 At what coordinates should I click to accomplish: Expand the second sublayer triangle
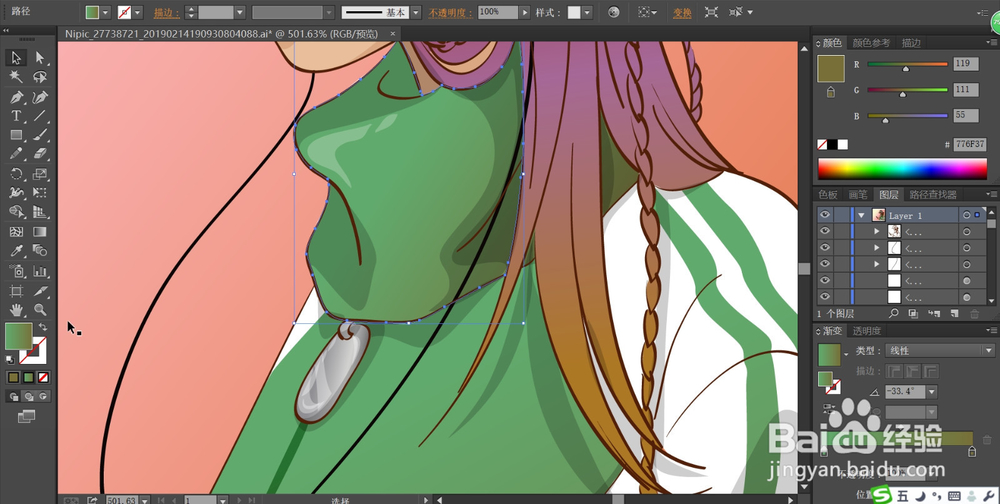click(x=877, y=248)
